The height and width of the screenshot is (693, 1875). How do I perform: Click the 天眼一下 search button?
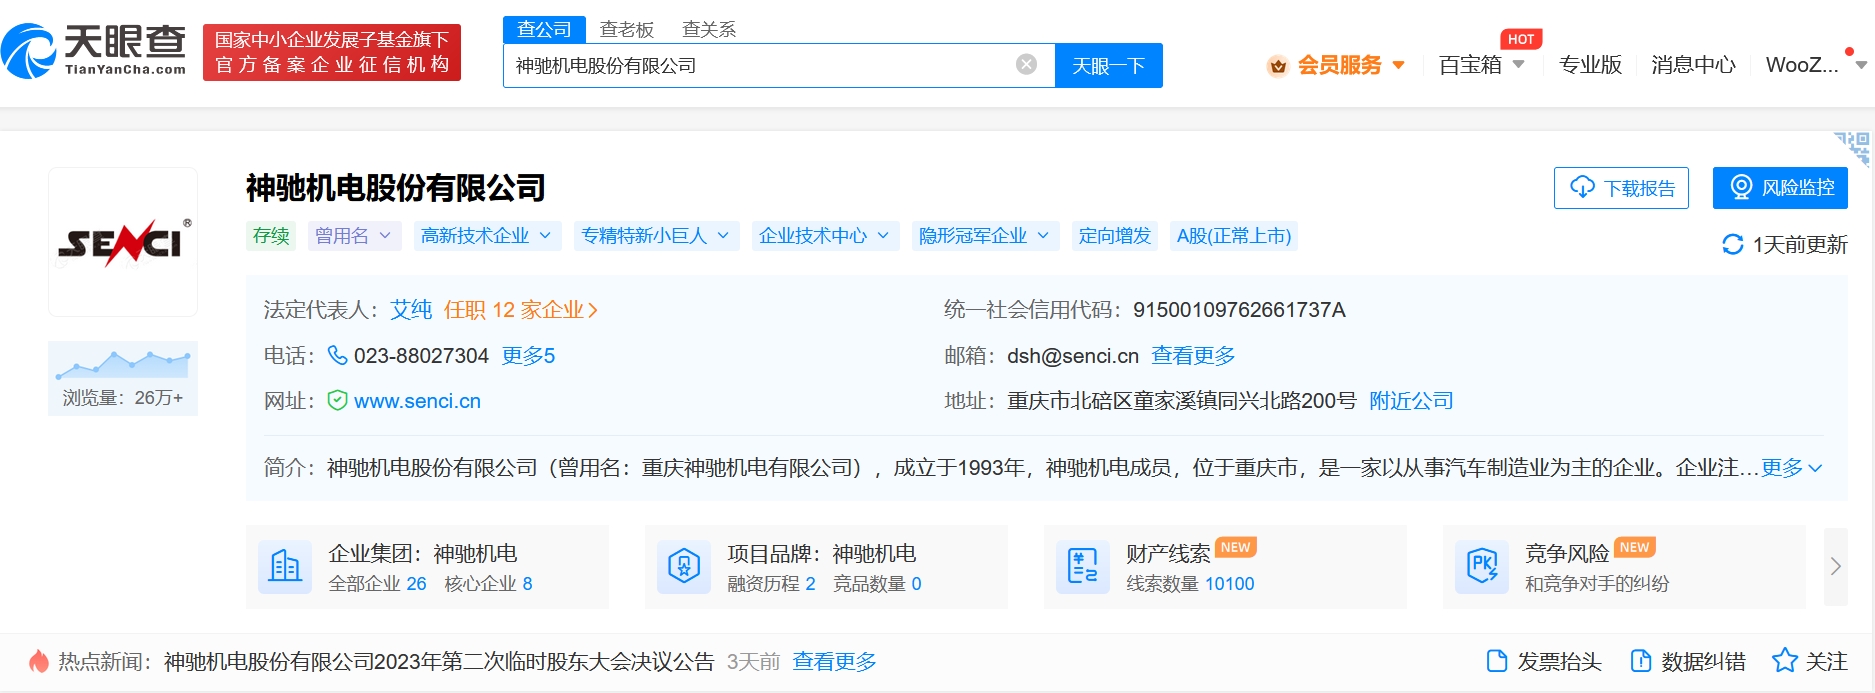coord(1109,66)
